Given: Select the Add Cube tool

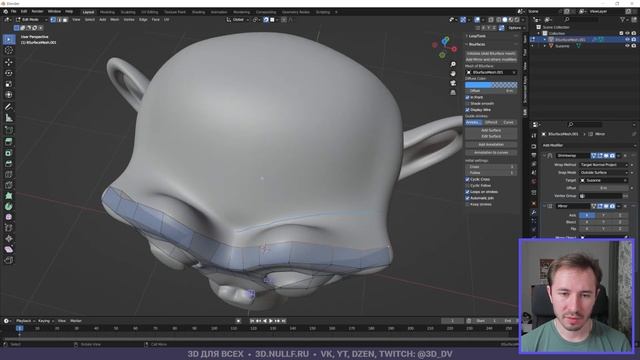Looking at the screenshot, I should click(x=9, y=130).
